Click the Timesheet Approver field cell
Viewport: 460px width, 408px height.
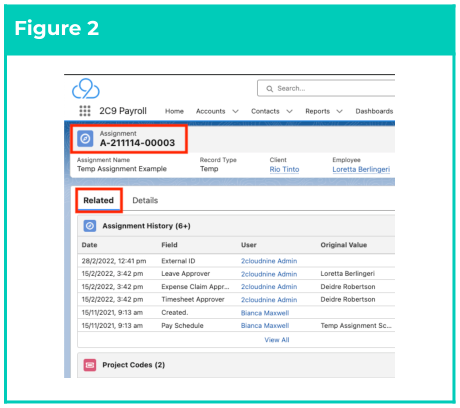tap(193, 299)
